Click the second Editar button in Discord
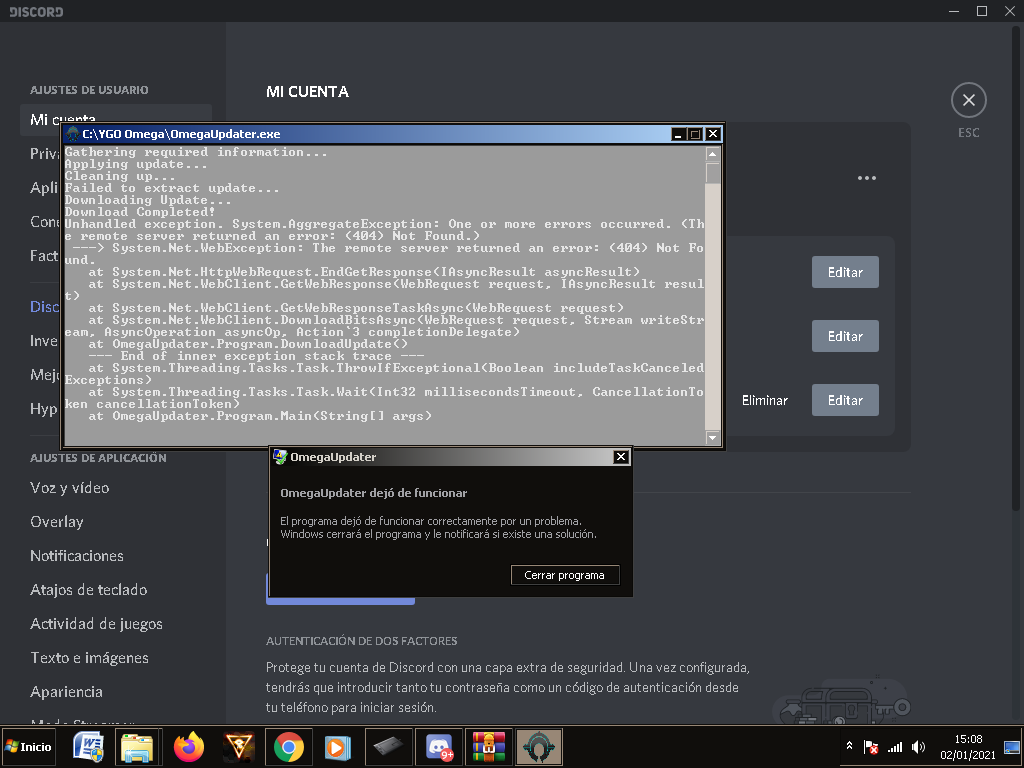 (845, 336)
